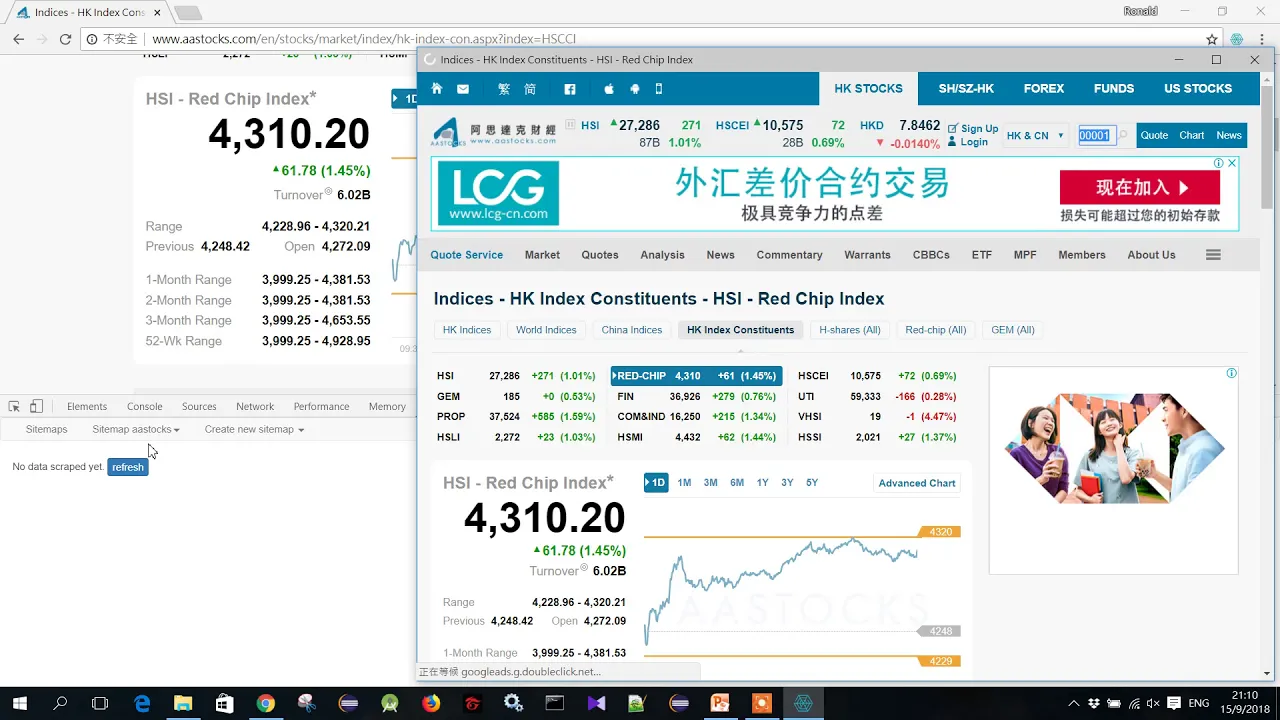Open the AAStocks home icon
The height and width of the screenshot is (720, 1280).
pyautogui.click(x=436, y=89)
